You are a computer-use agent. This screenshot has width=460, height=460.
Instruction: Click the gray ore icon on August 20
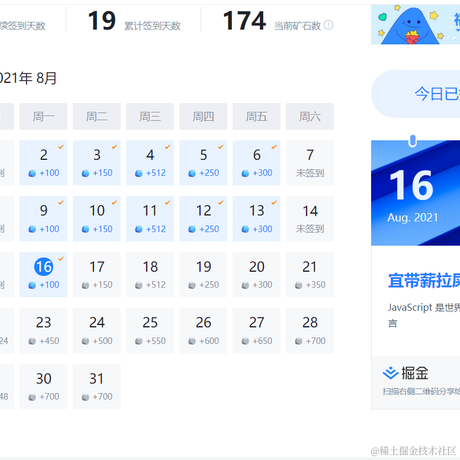(245, 285)
